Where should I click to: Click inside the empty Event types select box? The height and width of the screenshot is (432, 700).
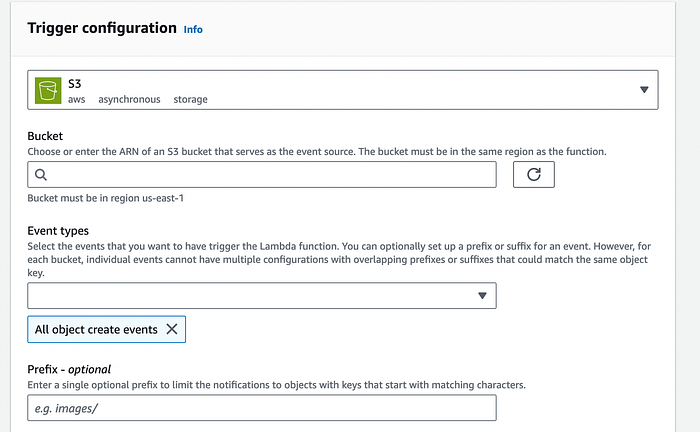250,295
